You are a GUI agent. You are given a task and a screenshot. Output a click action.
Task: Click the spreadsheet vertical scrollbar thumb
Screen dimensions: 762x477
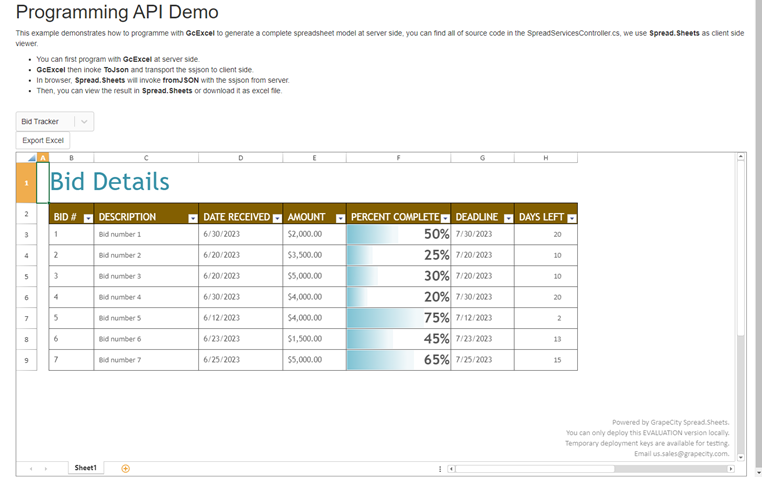[741, 248]
